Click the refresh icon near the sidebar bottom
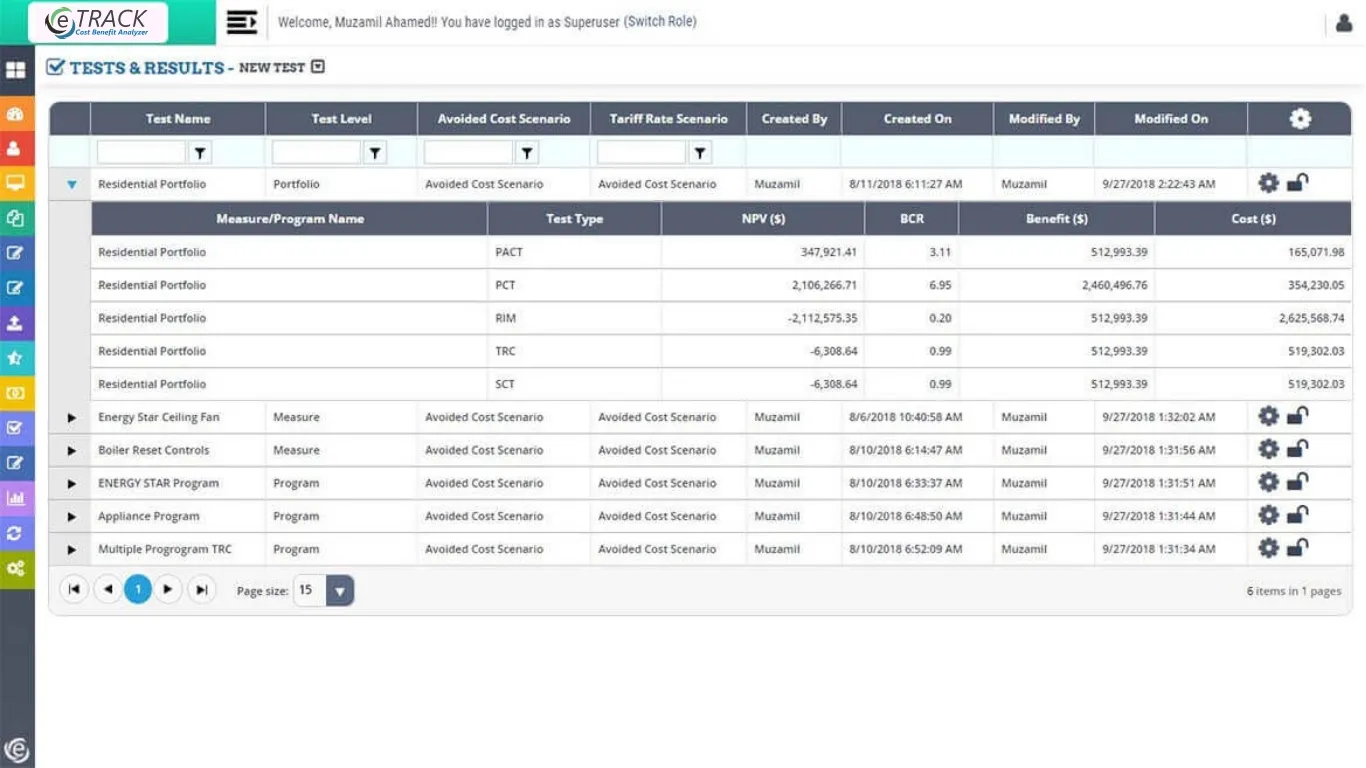1366x768 pixels. coord(16,532)
